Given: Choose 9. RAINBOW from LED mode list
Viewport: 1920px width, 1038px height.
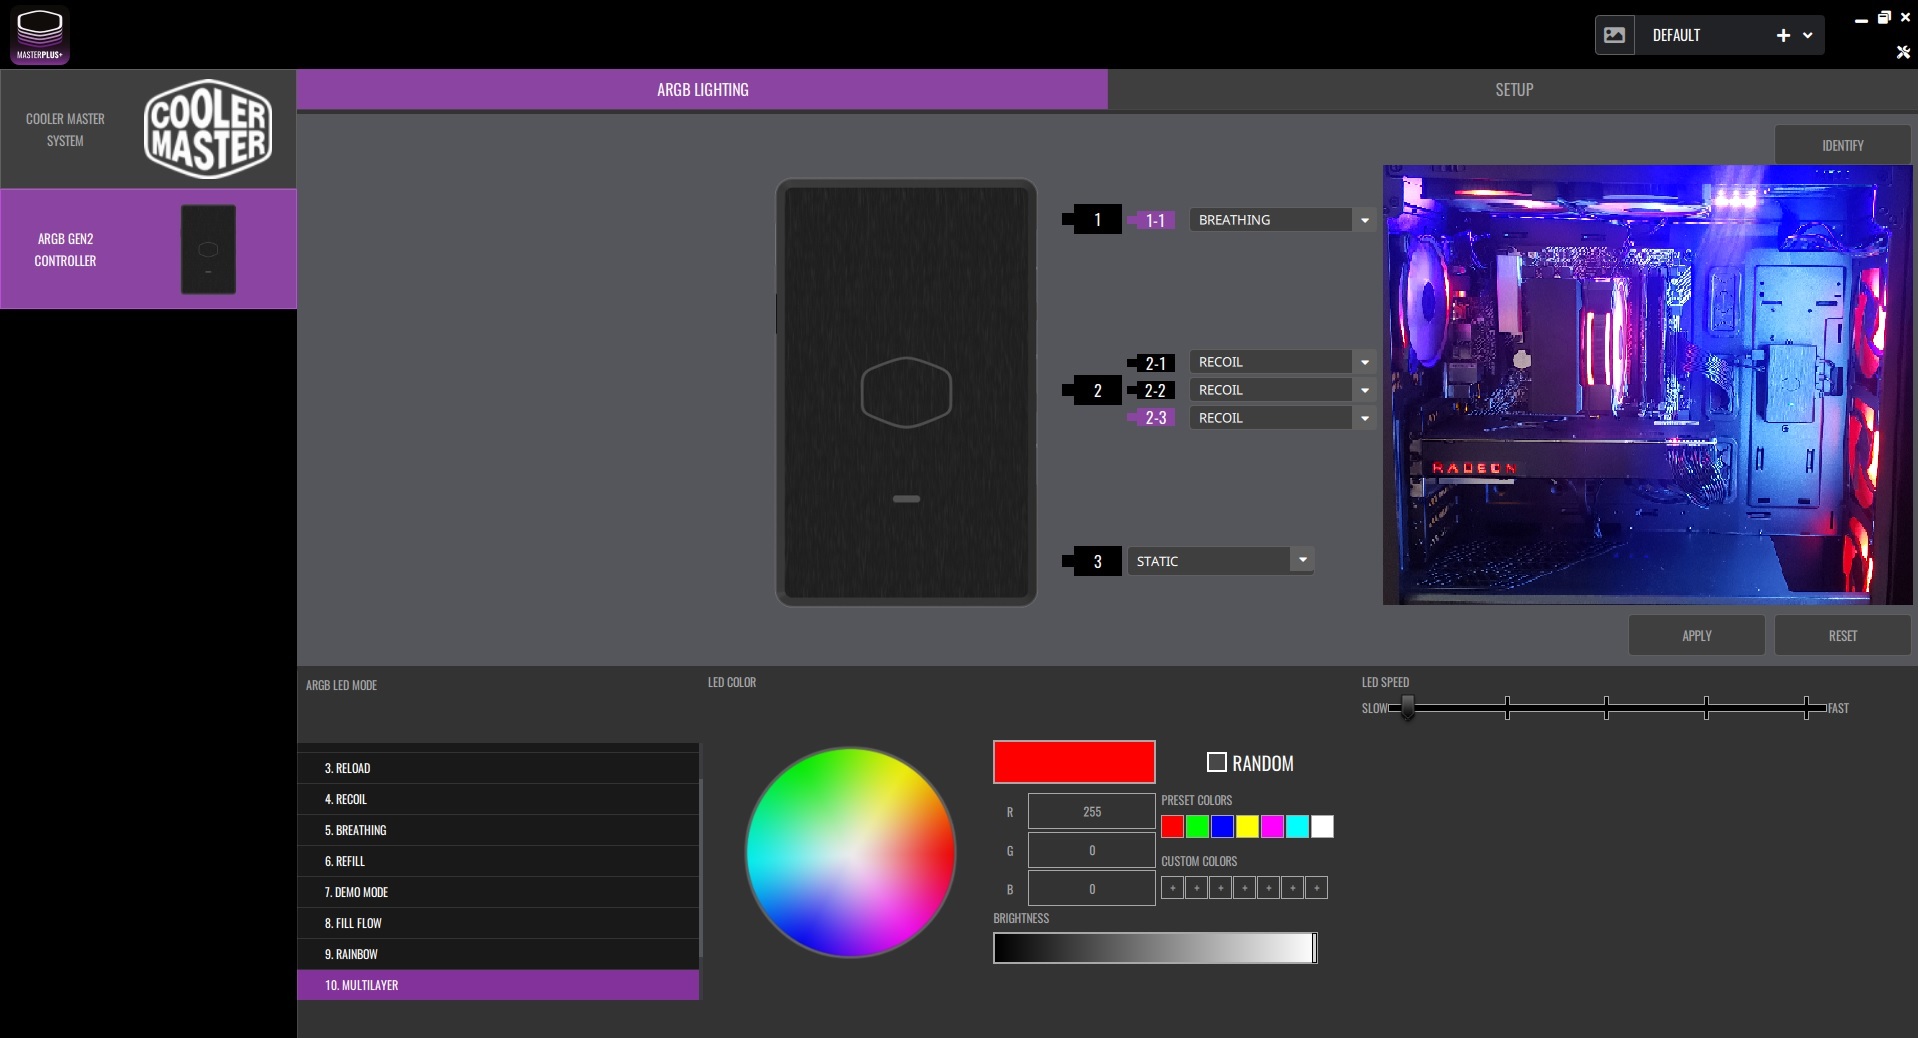Looking at the screenshot, I should click(x=498, y=954).
